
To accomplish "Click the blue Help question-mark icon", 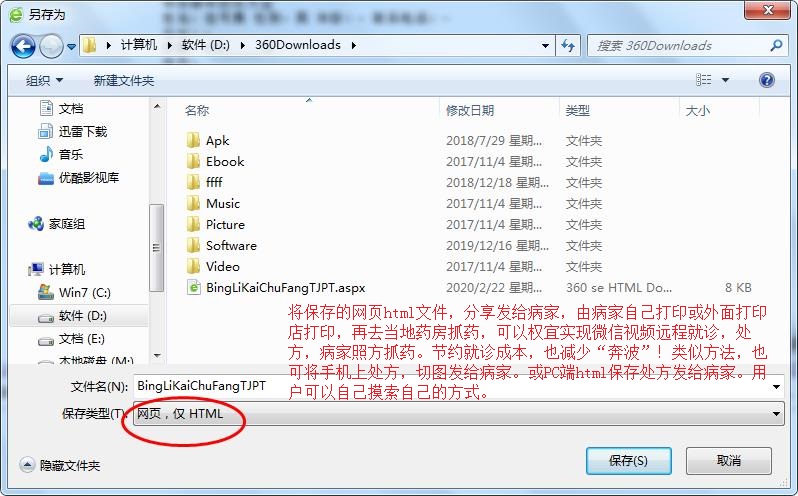I will click(x=766, y=80).
